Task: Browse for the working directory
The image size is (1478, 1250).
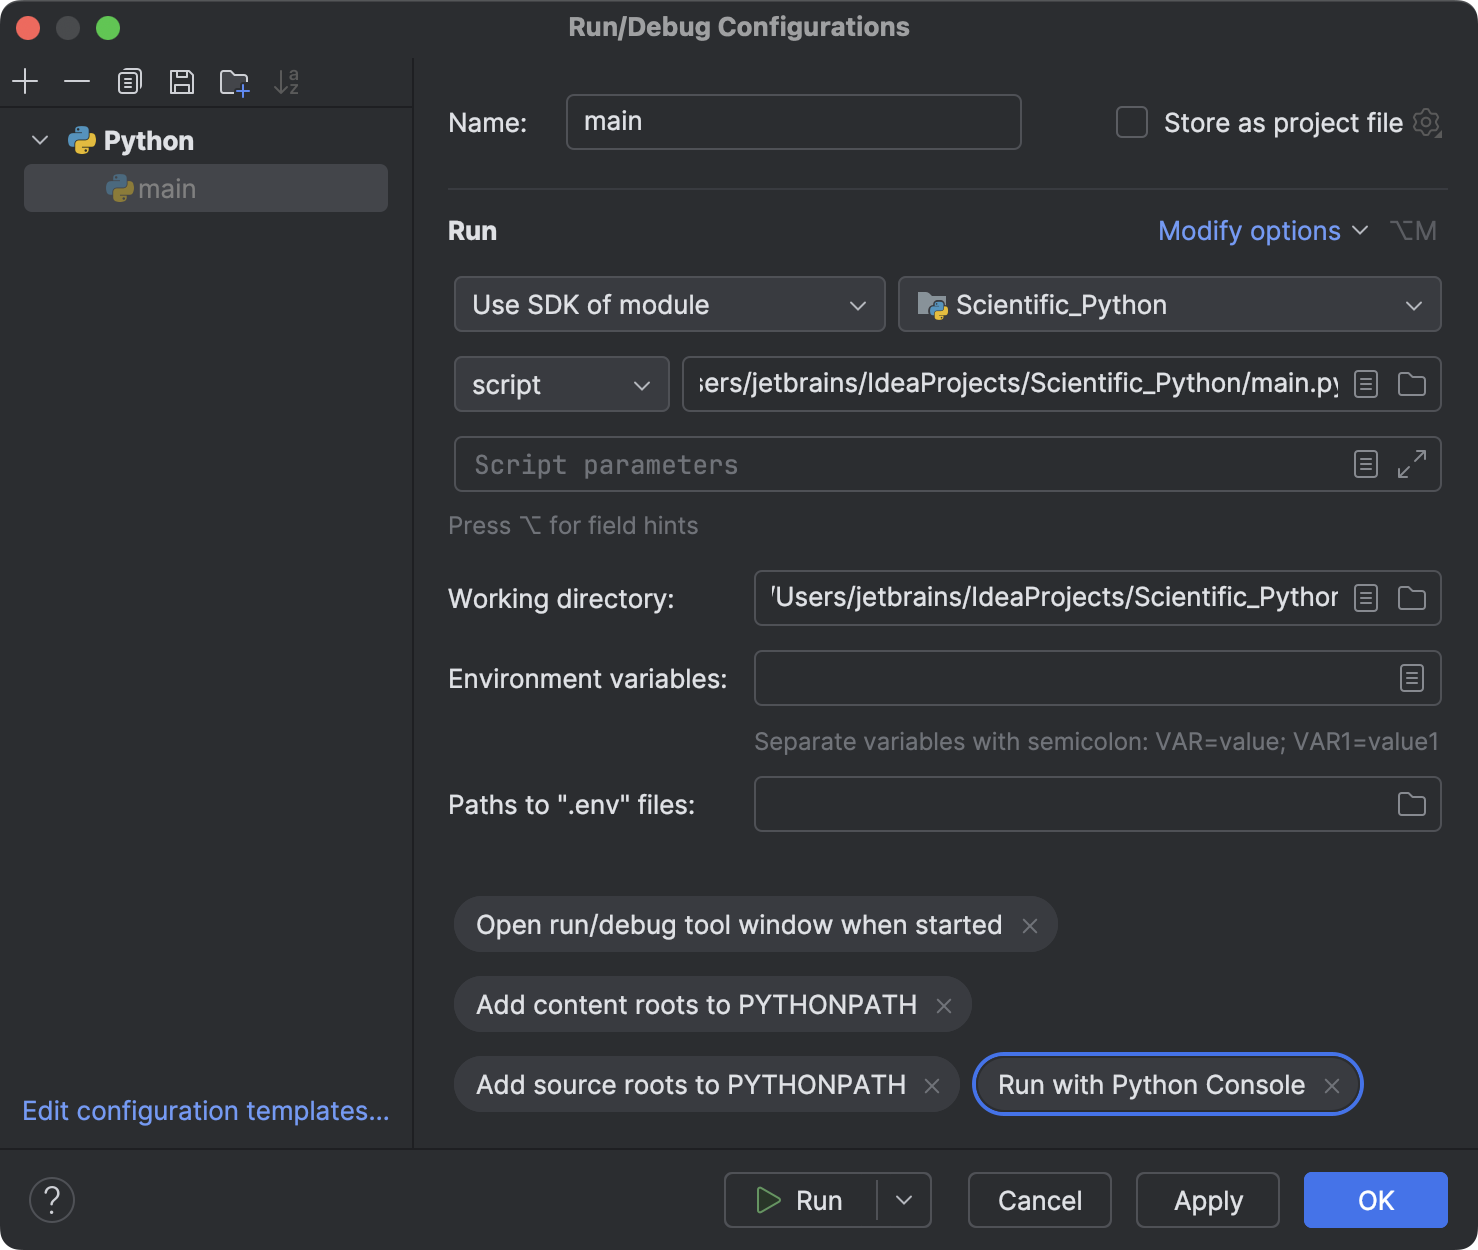Action: coord(1410,597)
